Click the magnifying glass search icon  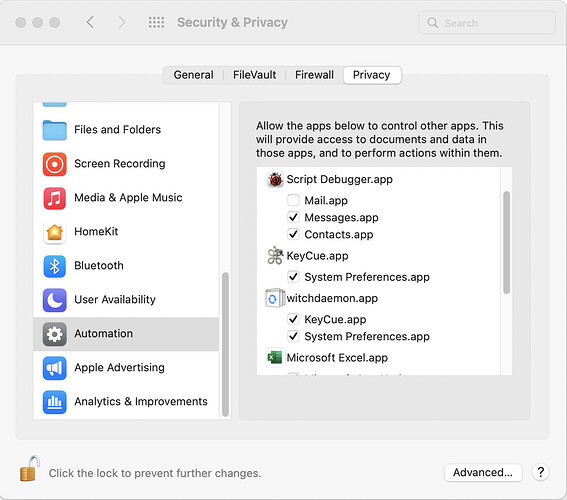pos(432,23)
